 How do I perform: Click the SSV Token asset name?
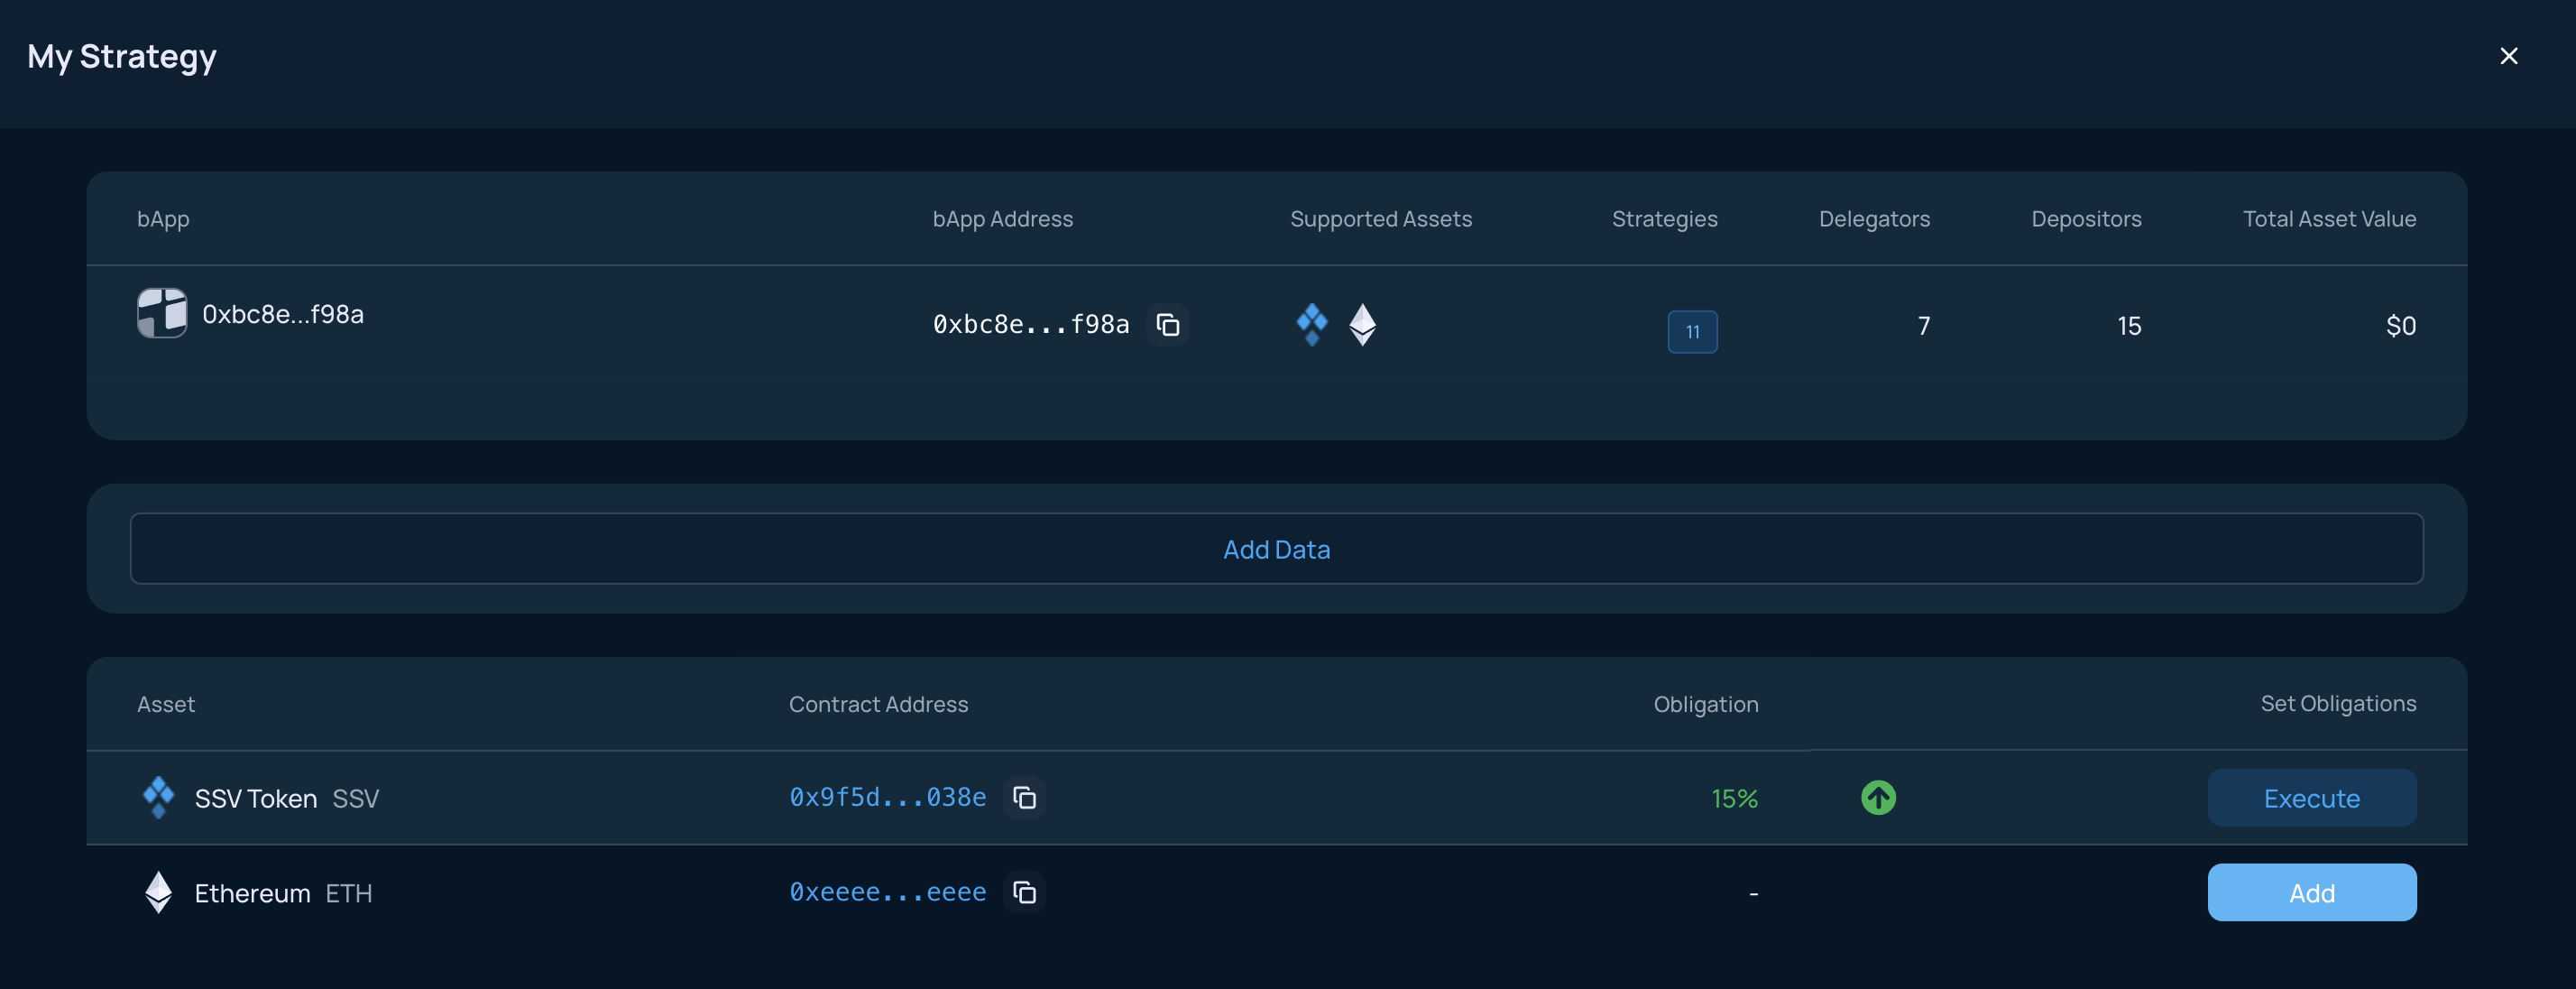coord(255,798)
